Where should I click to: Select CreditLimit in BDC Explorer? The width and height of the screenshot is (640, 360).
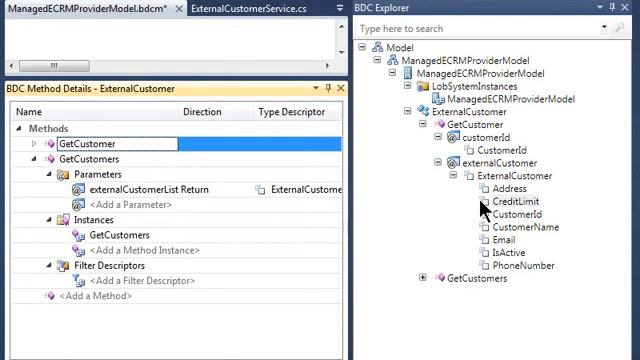point(516,201)
